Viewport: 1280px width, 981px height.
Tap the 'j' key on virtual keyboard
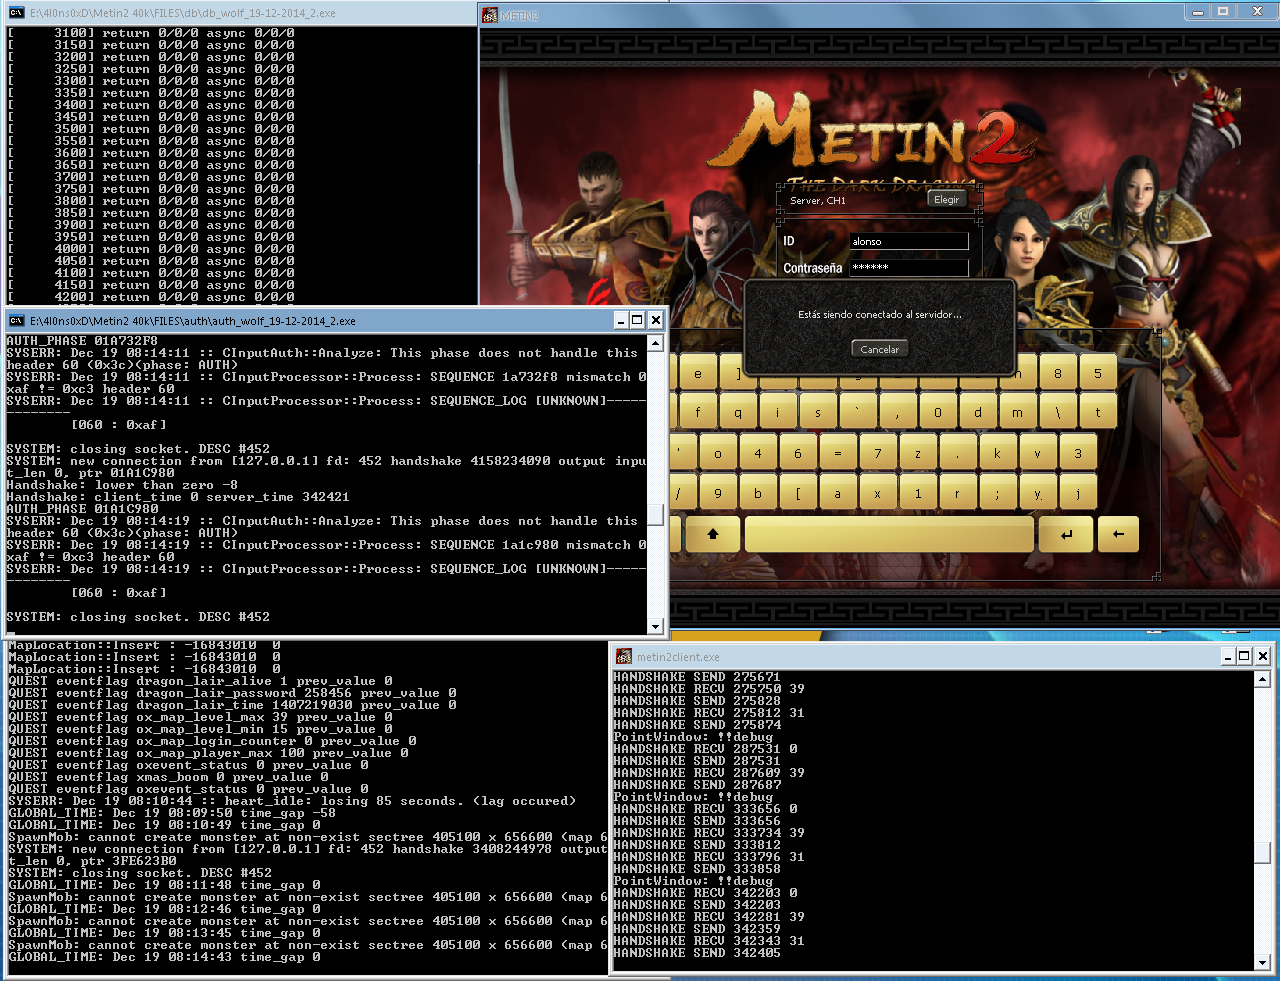(x=1078, y=493)
